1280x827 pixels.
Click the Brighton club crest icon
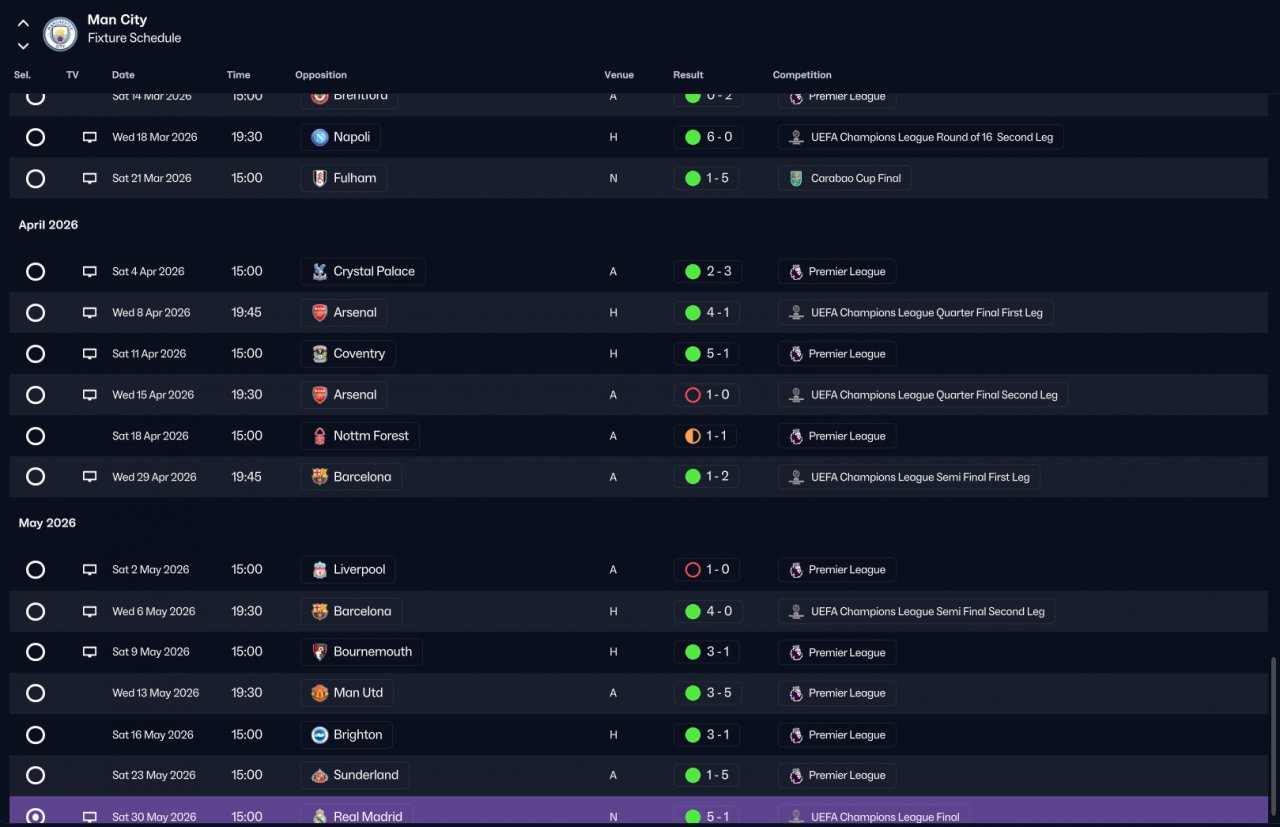[x=319, y=735]
